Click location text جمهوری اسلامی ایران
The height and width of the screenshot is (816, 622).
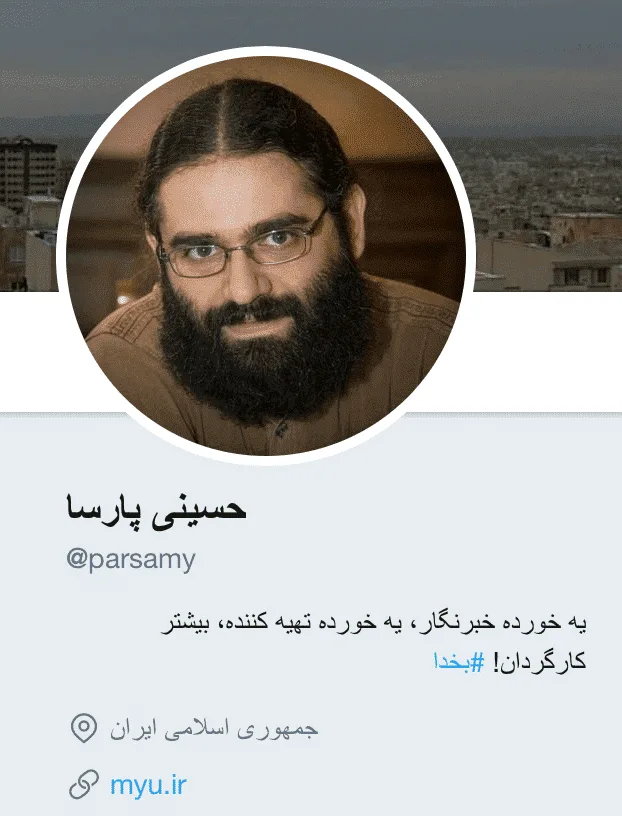coord(214,729)
